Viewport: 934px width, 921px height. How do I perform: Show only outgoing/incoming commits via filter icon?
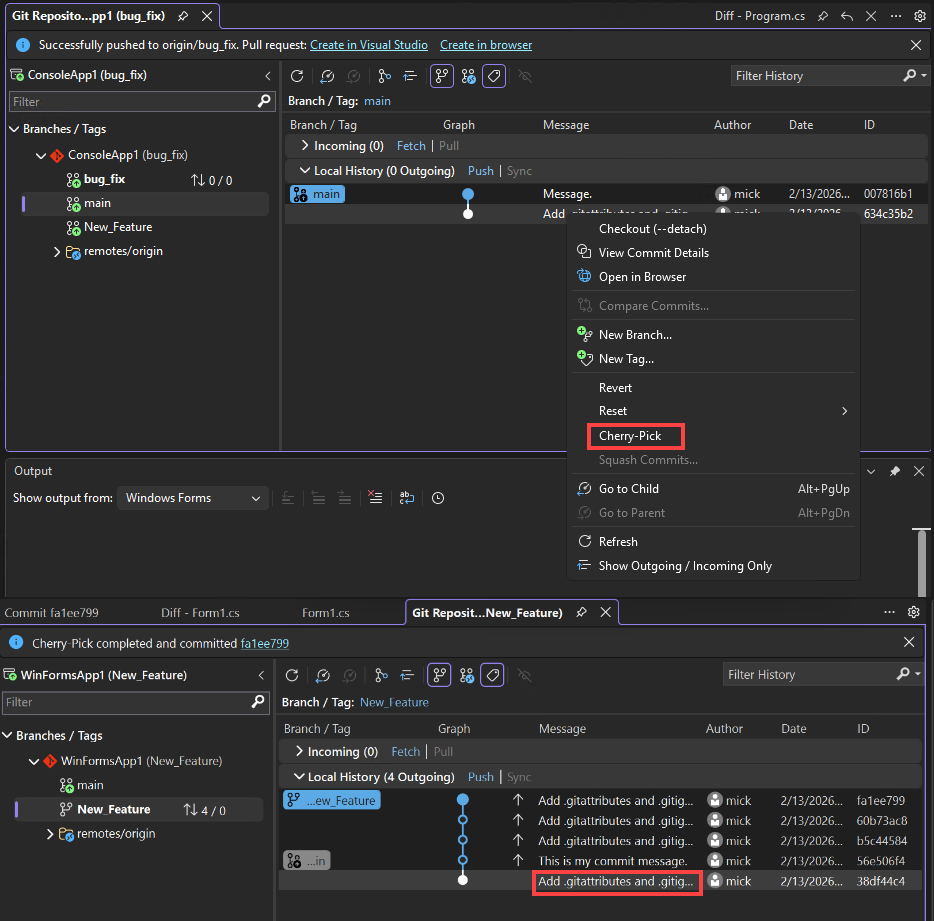click(410, 75)
